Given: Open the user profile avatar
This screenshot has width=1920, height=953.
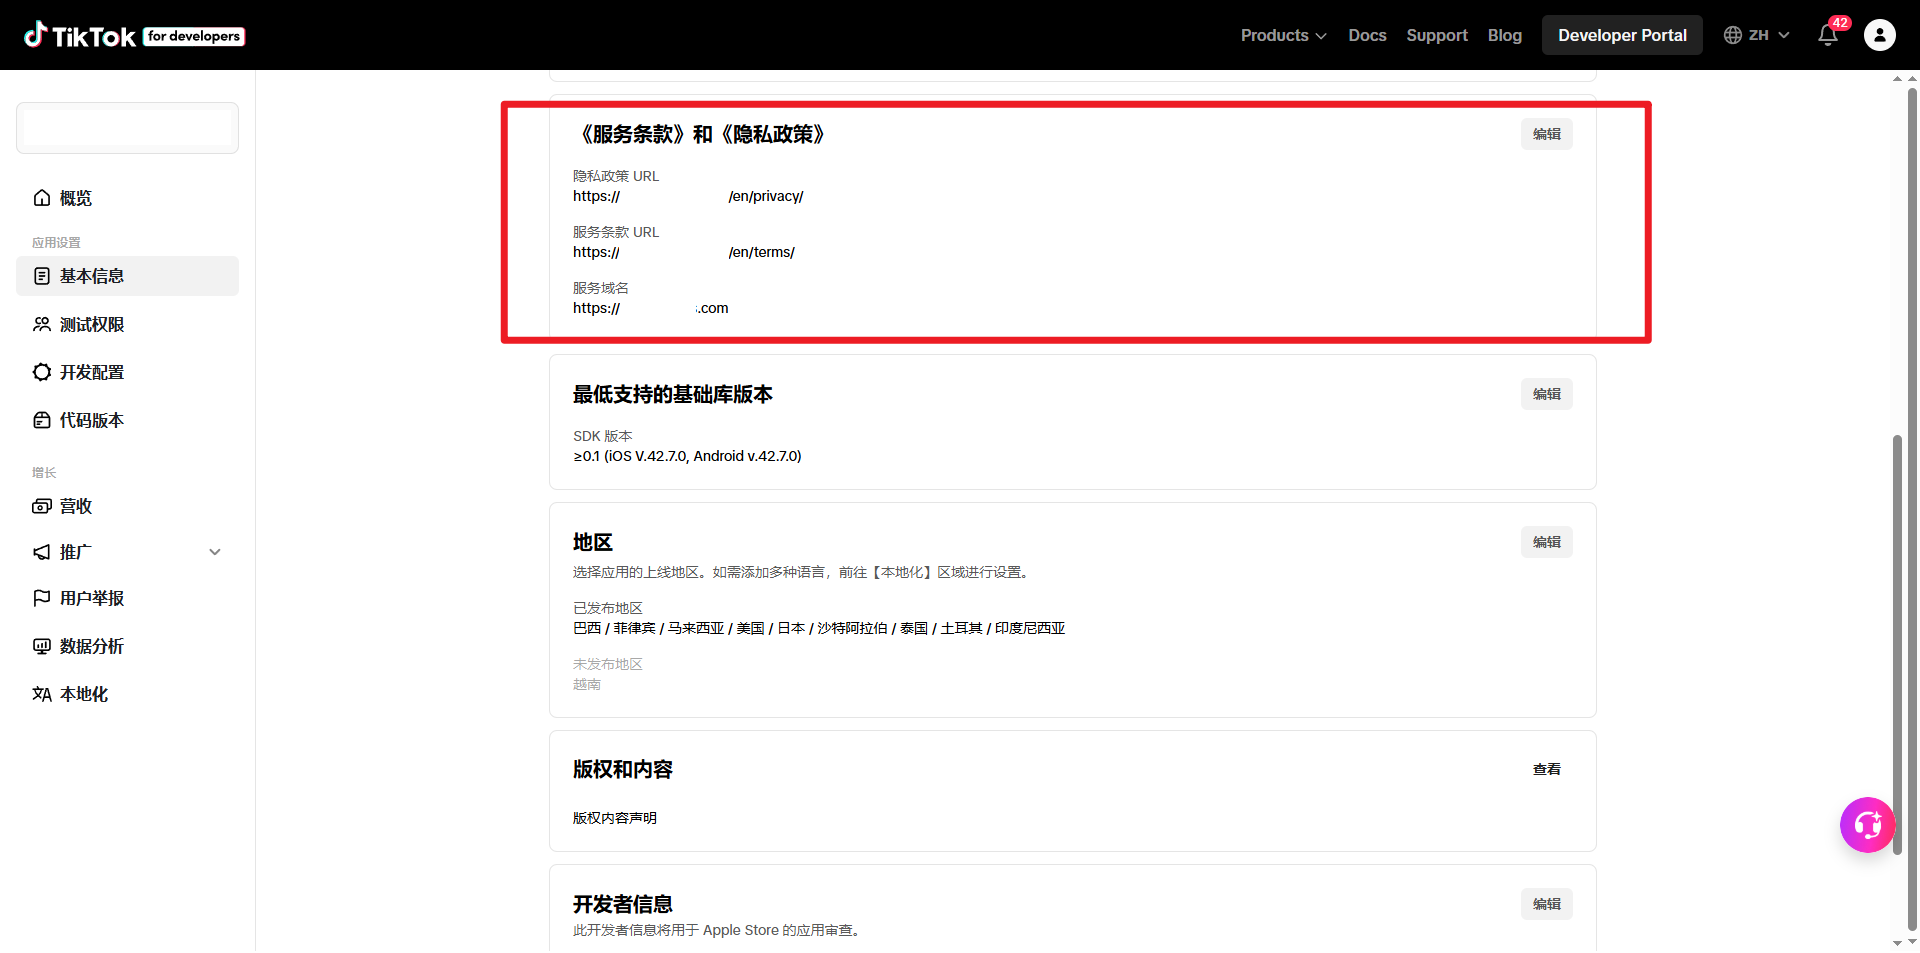Looking at the screenshot, I should [1880, 35].
